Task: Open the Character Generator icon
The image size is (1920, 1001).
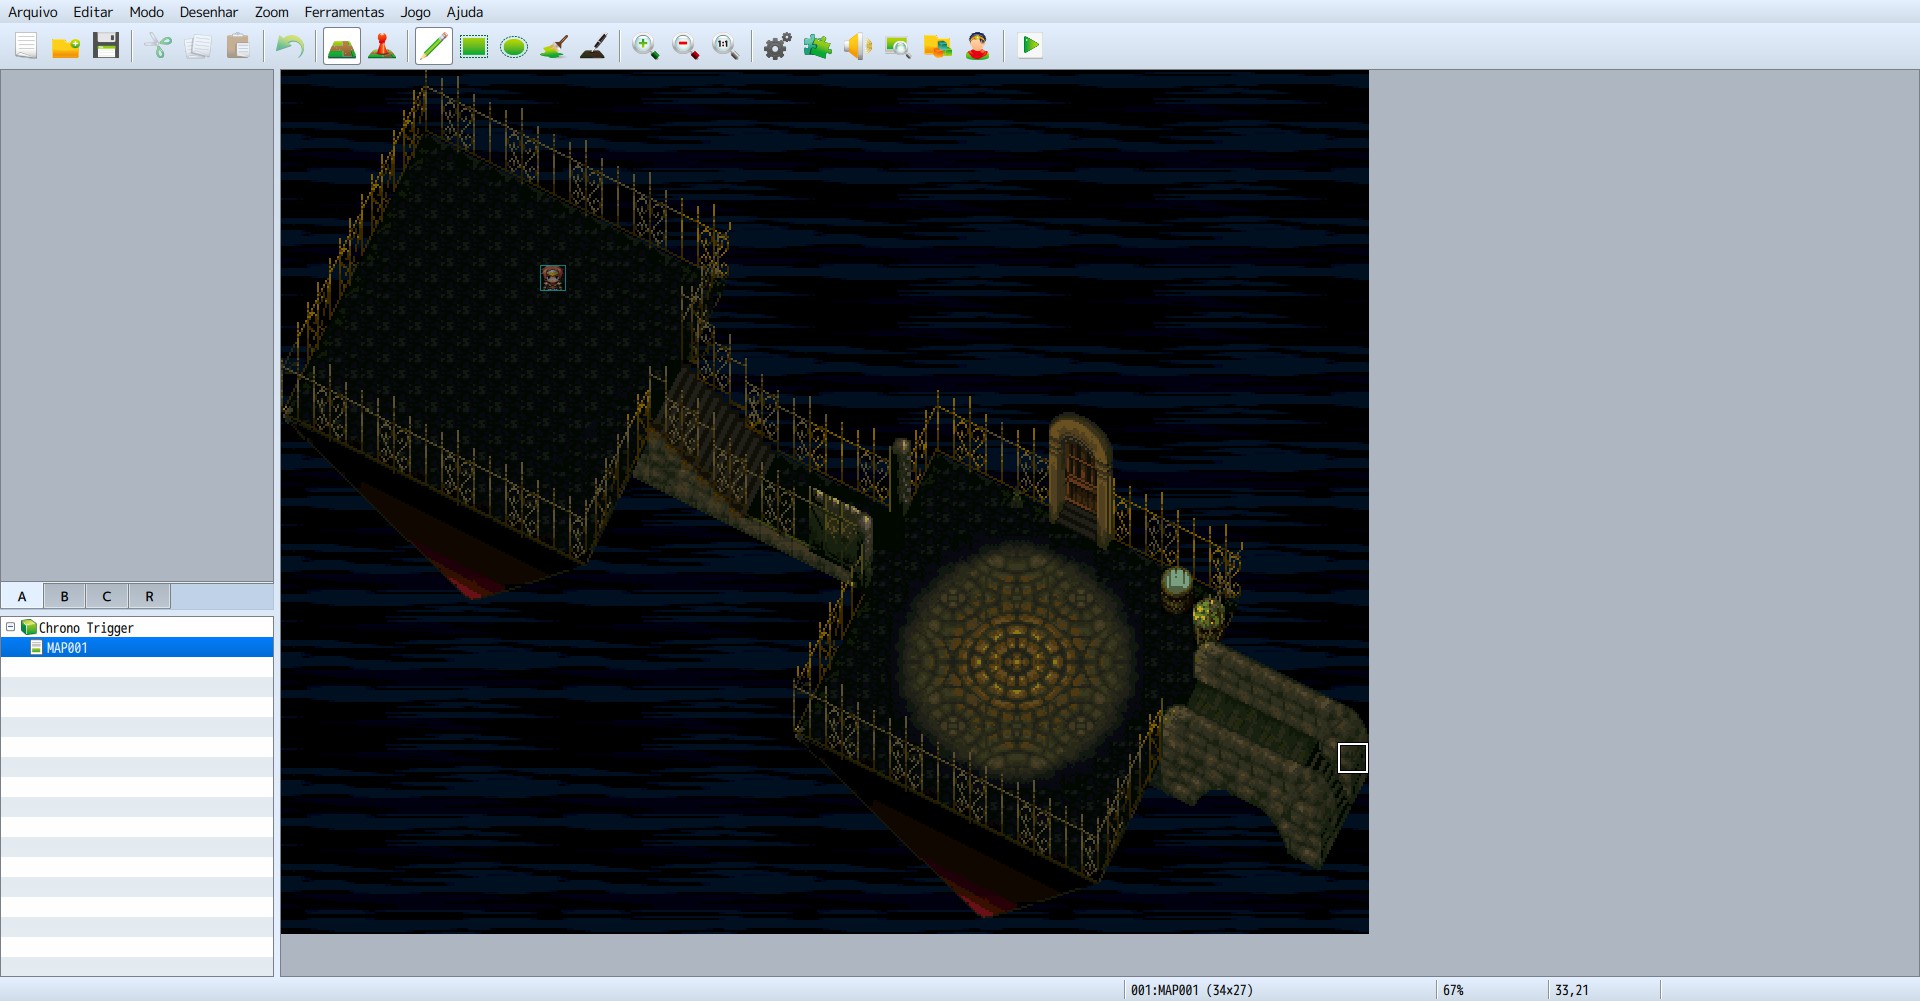Action: (x=978, y=46)
